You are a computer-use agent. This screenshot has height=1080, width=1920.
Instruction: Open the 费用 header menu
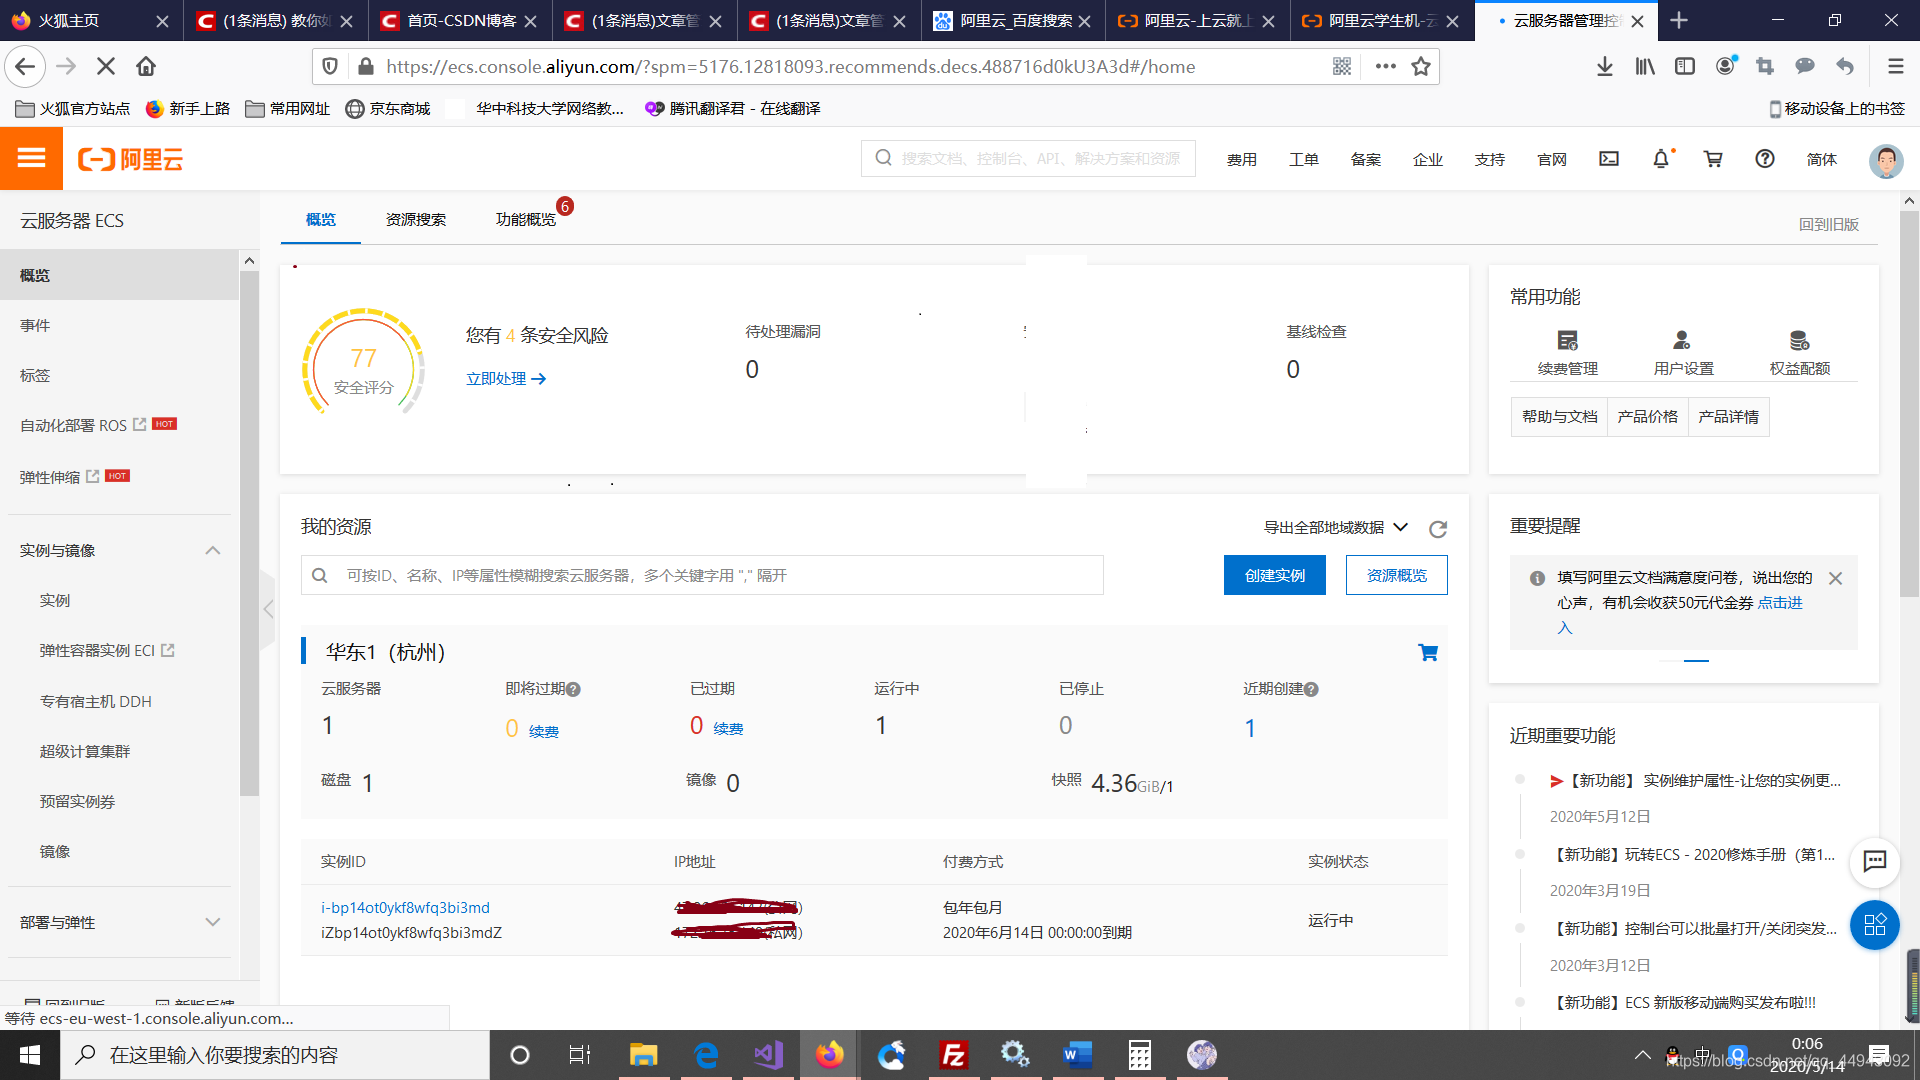pyautogui.click(x=1242, y=159)
